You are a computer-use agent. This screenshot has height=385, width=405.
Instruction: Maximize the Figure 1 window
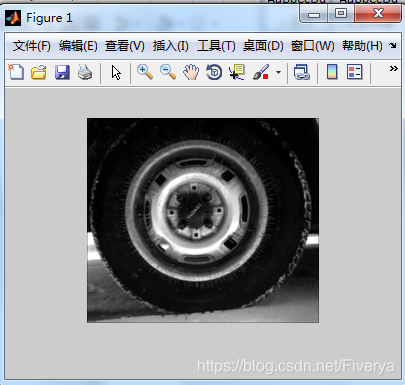tap(341, 14)
